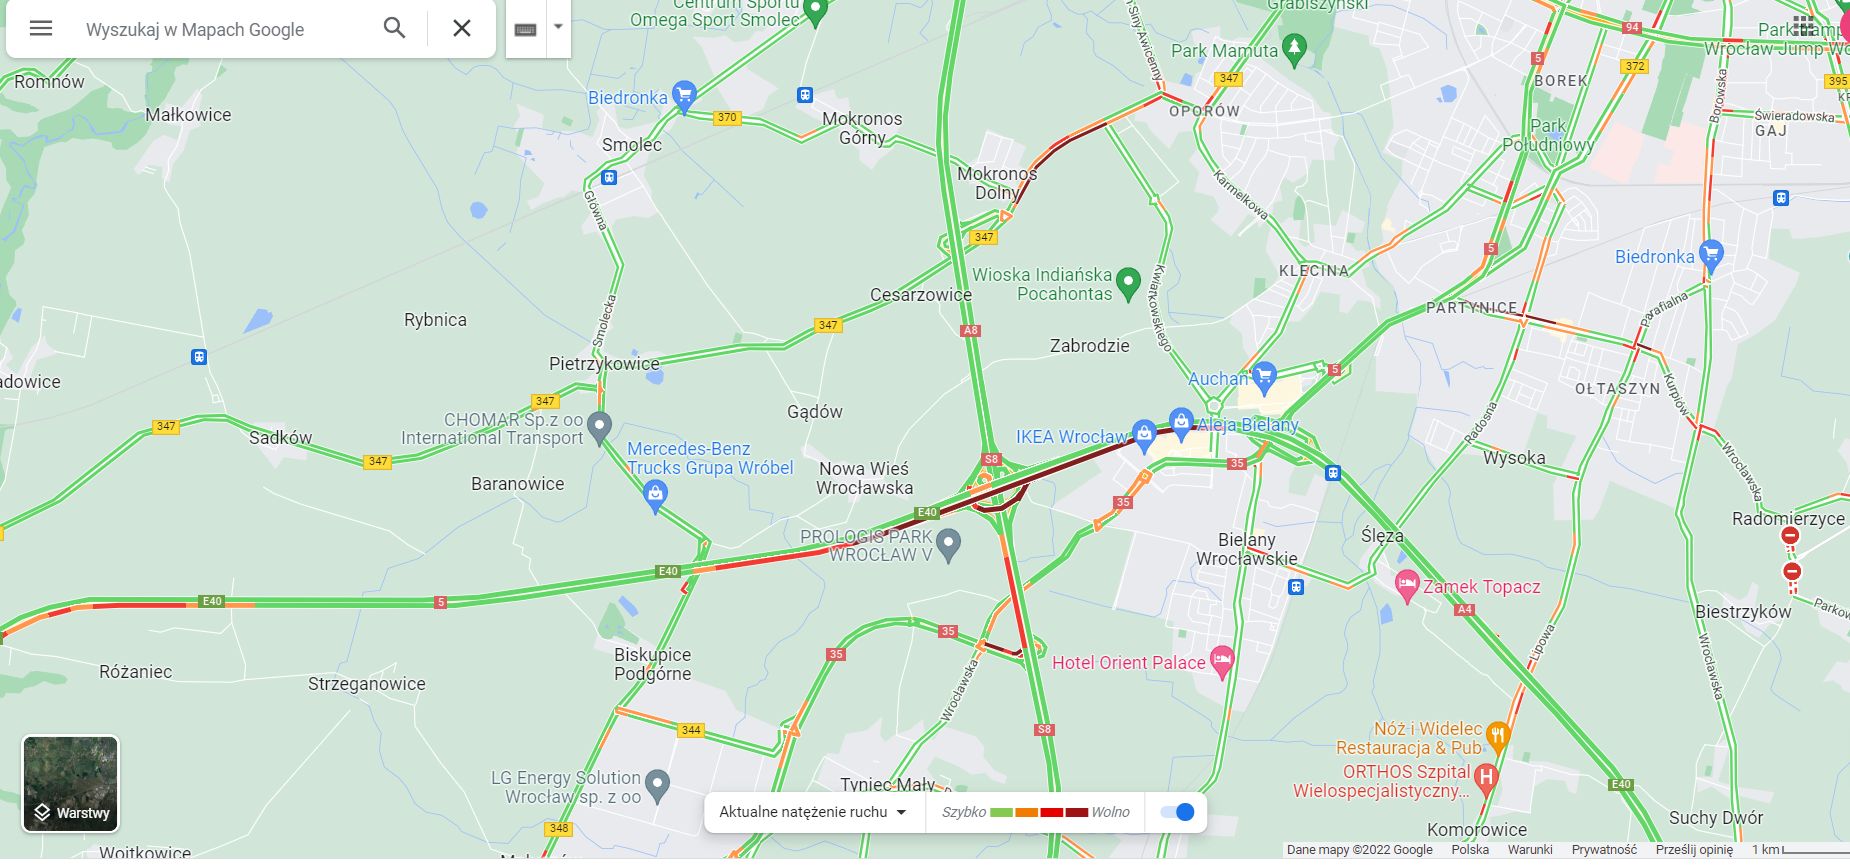Expand Aktualne natężenie ruchu dropdown
This screenshot has width=1850, height=867.
[813, 812]
